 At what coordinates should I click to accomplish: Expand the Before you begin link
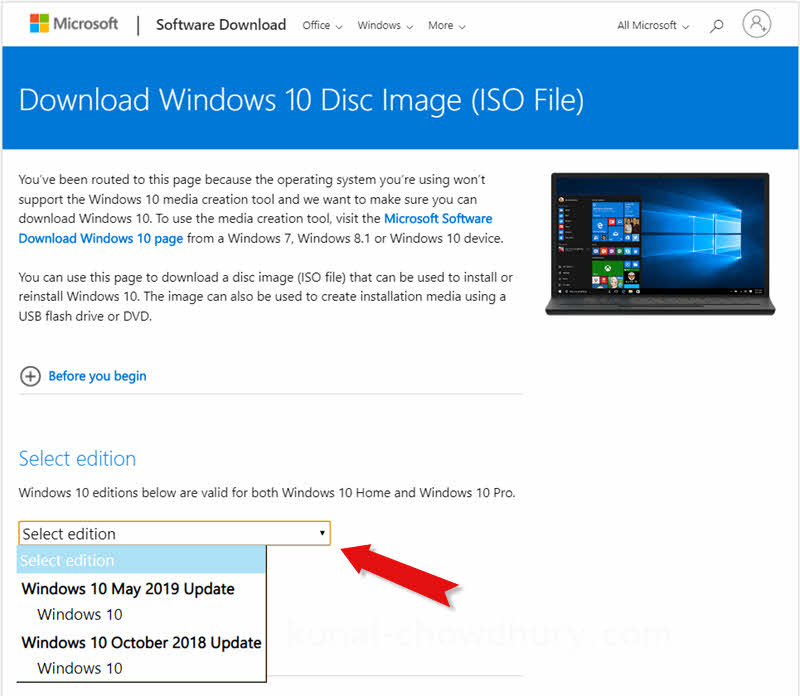tap(97, 376)
